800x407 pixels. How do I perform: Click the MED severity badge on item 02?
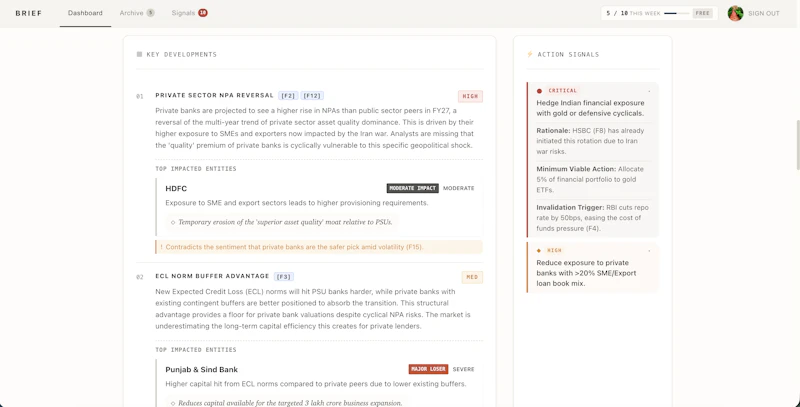(x=472, y=277)
